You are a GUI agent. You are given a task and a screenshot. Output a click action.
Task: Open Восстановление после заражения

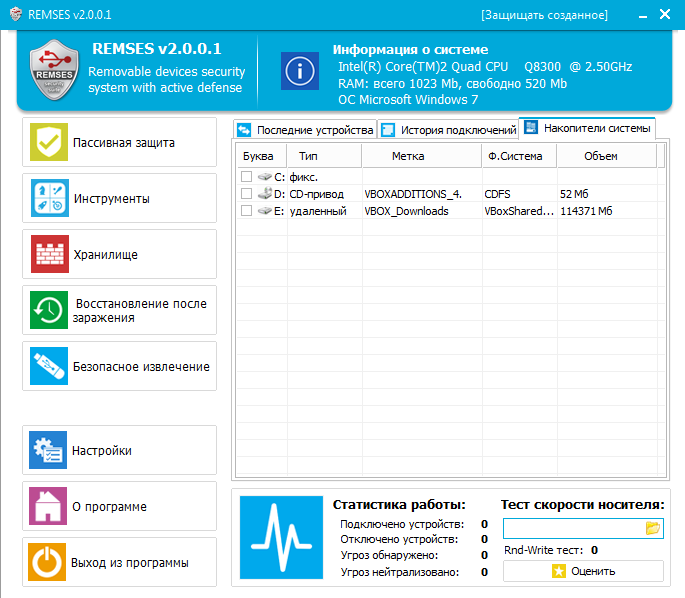(x=119, y=310)
